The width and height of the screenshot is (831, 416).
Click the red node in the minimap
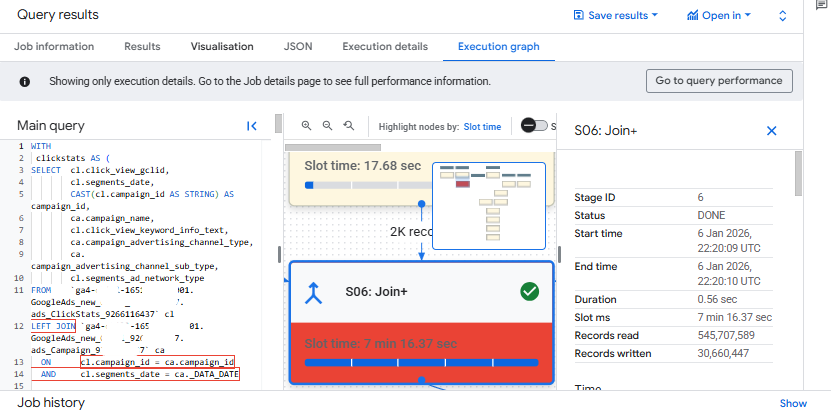tap(463, 184)
